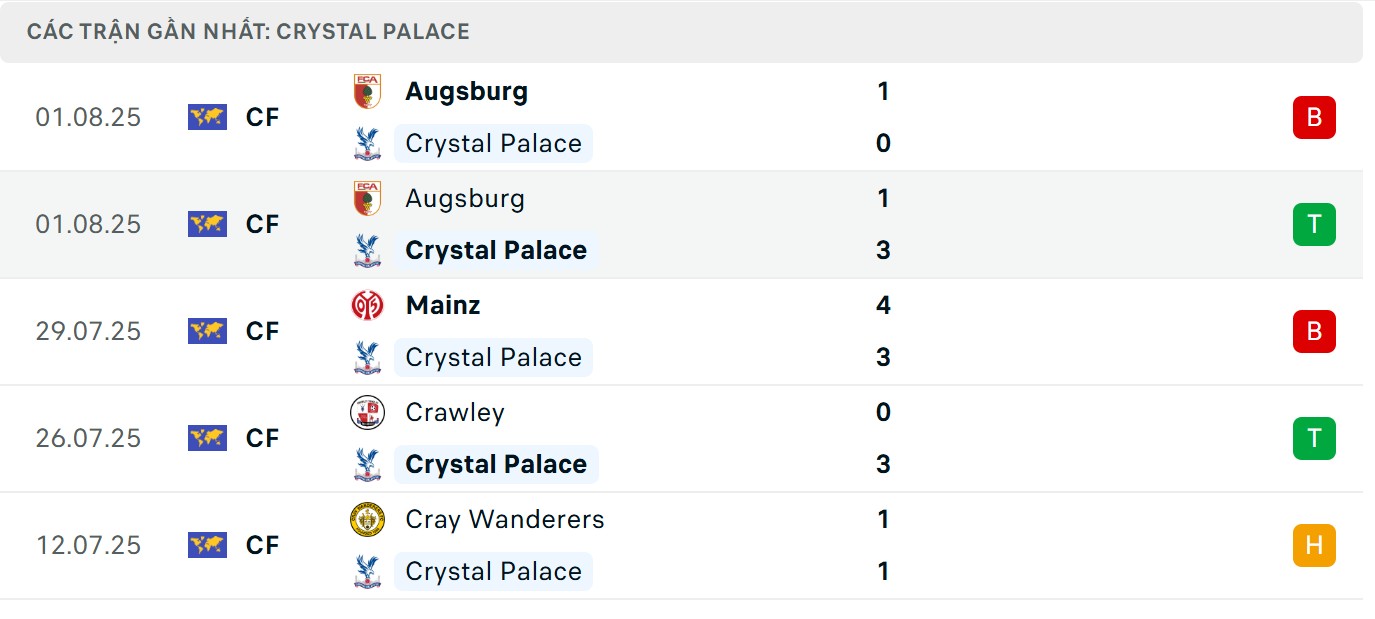Screen dimensions: 1375x619
Task: Open details for the Cray Wanderers draw
Action: (x=700, y=546)
